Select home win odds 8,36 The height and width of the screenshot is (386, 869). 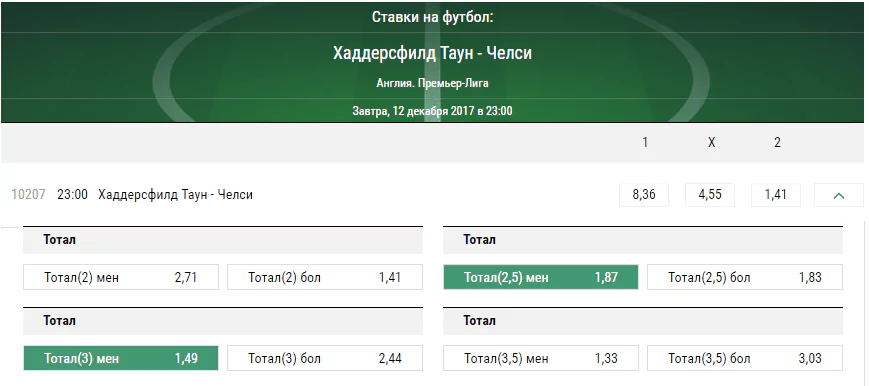click(644, 195)
